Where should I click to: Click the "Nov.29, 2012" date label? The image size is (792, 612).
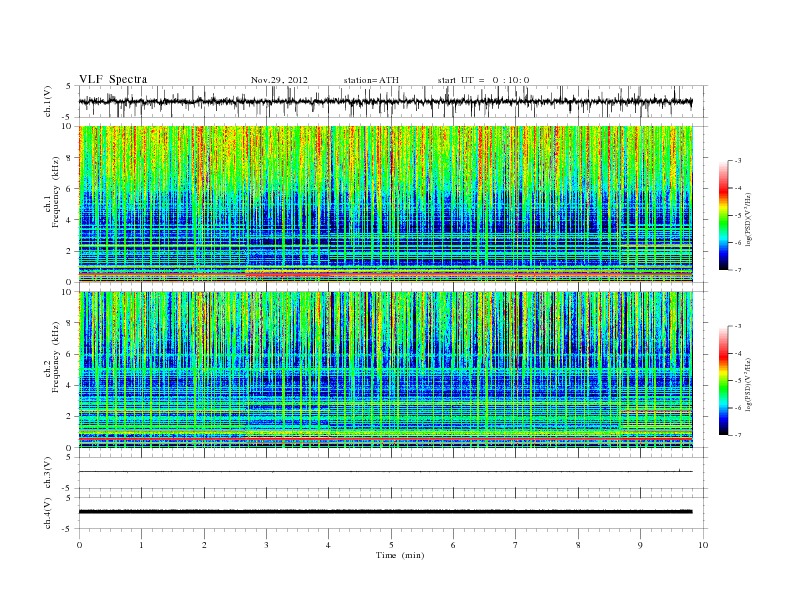[x=279, y=80]
